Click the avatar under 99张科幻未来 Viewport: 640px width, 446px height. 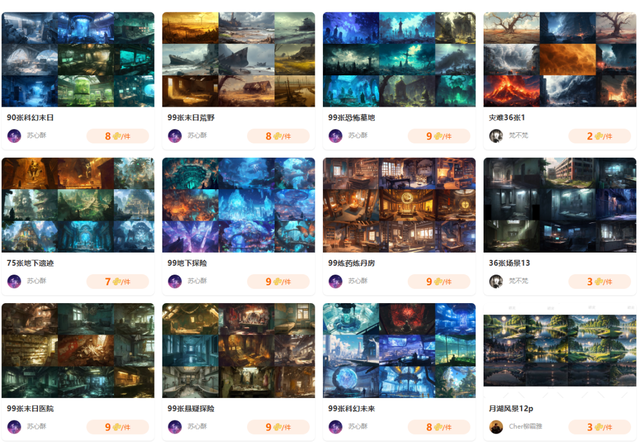[336, 427]
